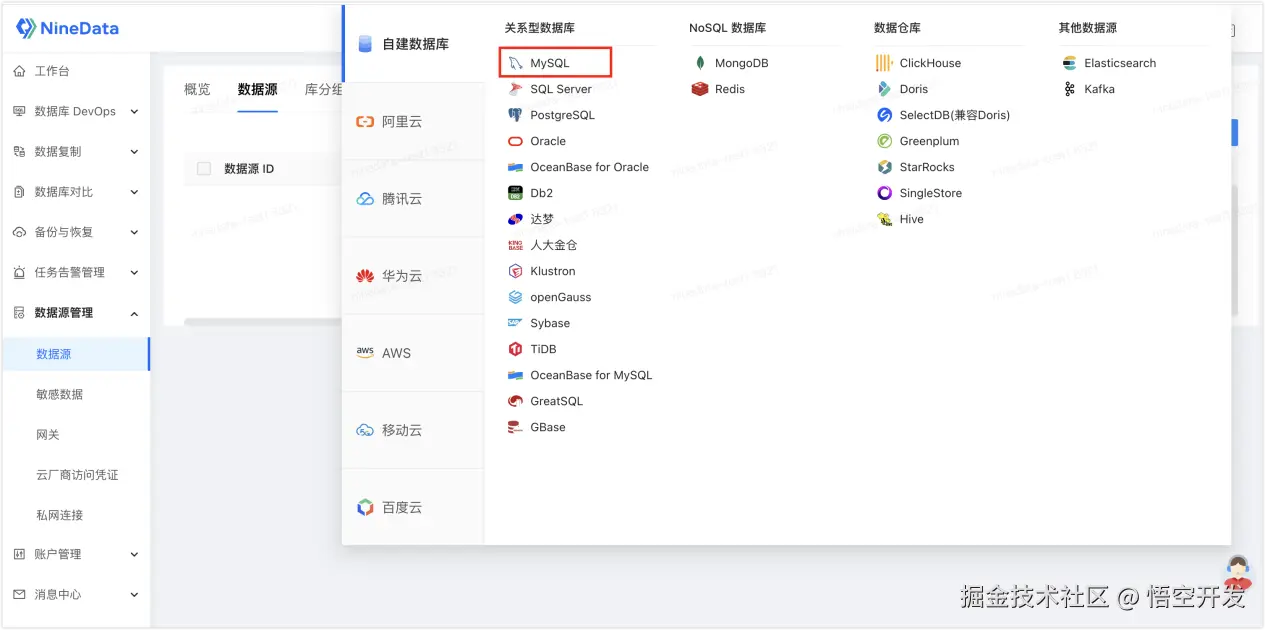Open the customer support avatar icon

click(x=1238, y=573)
